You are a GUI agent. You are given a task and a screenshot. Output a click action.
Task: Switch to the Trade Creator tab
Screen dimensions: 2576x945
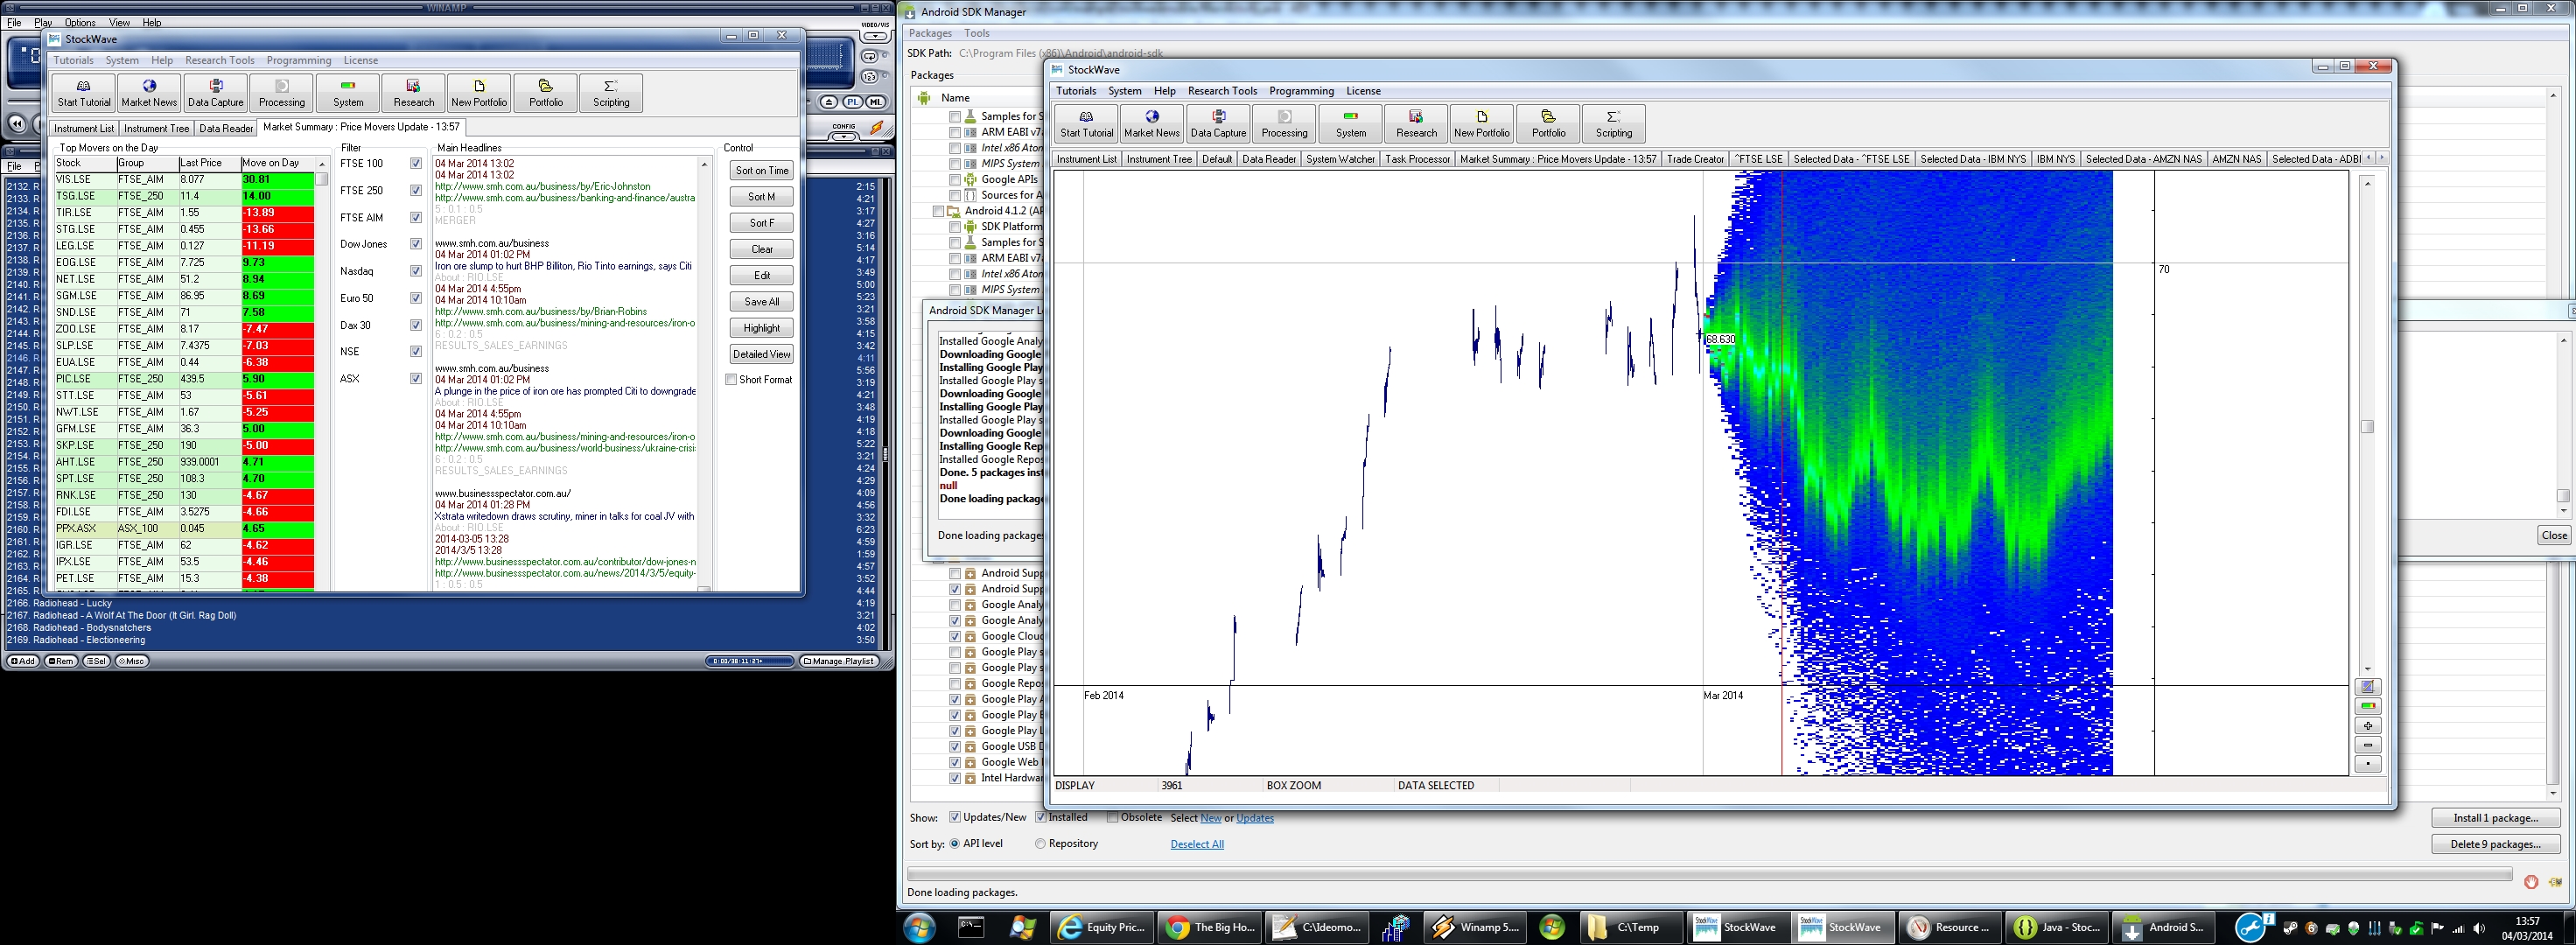1695,159
